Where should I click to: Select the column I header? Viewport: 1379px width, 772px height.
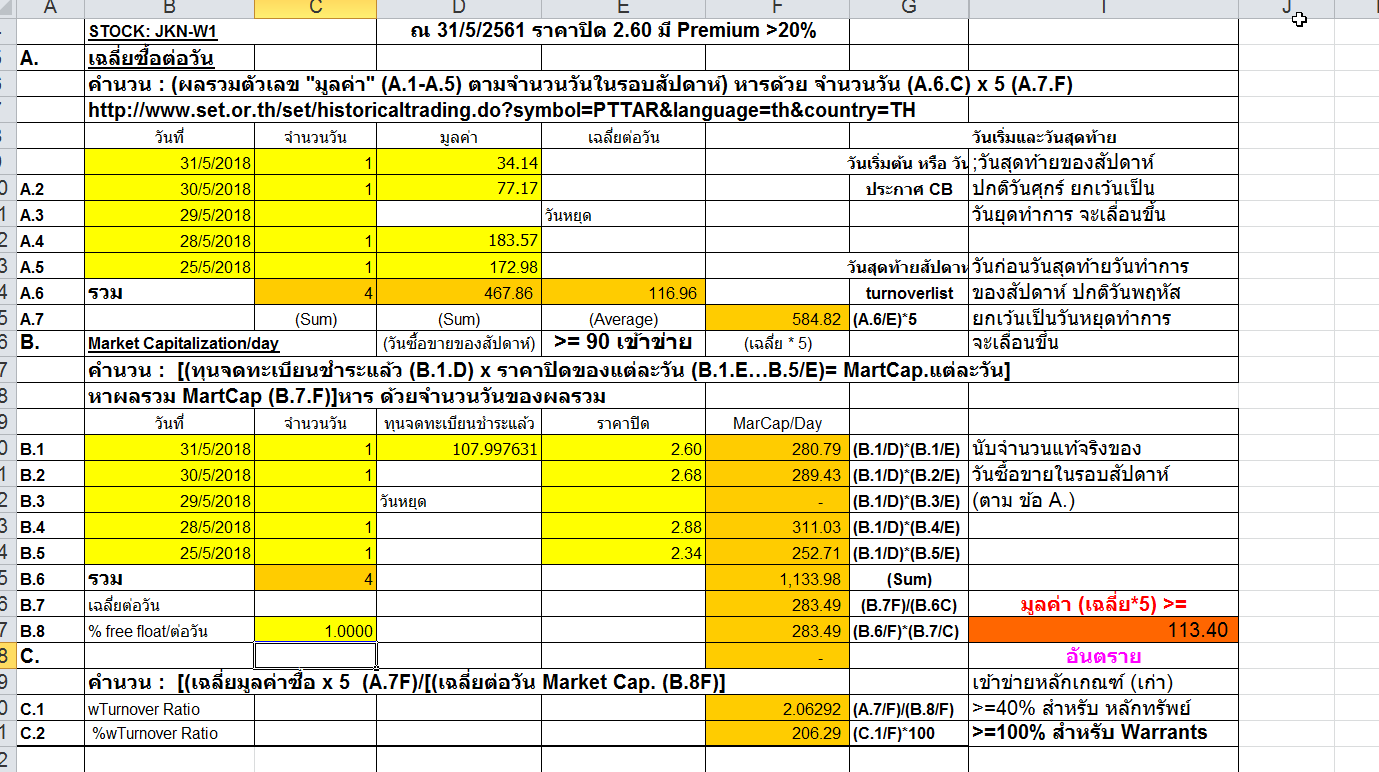(1103, 9)
